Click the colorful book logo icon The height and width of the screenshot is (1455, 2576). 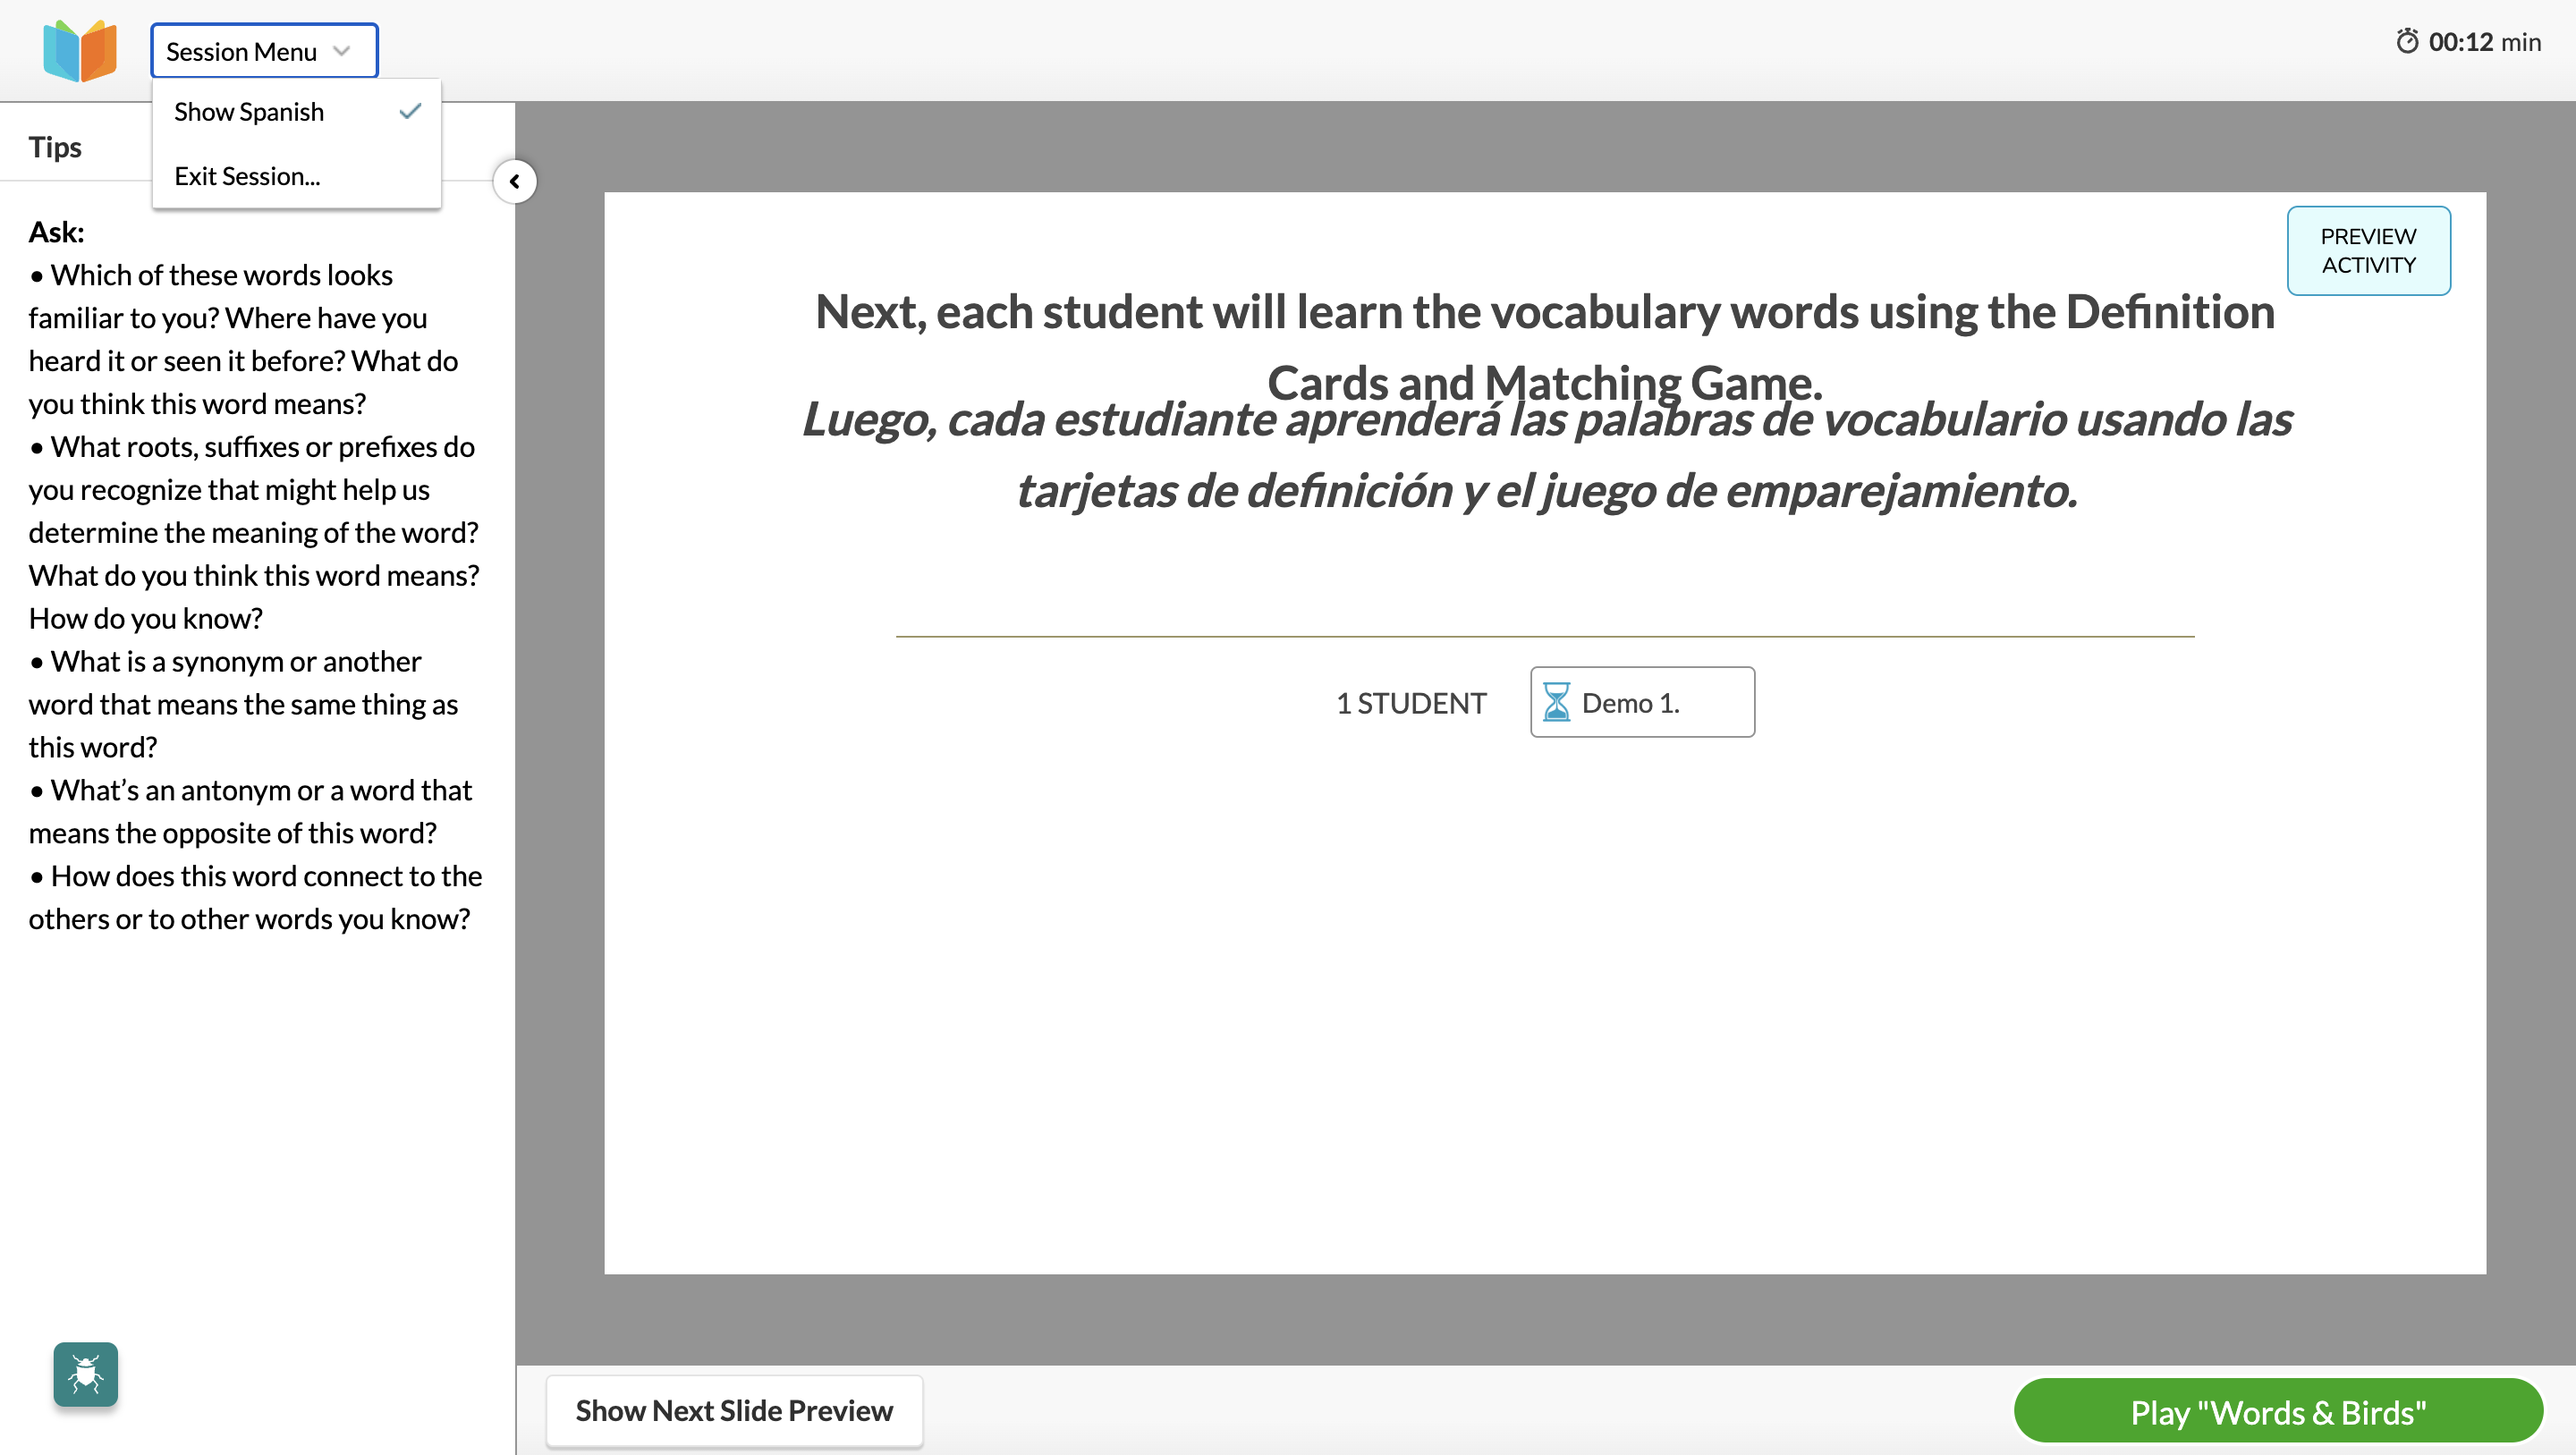pyautogui.click(x=80, y=50)
